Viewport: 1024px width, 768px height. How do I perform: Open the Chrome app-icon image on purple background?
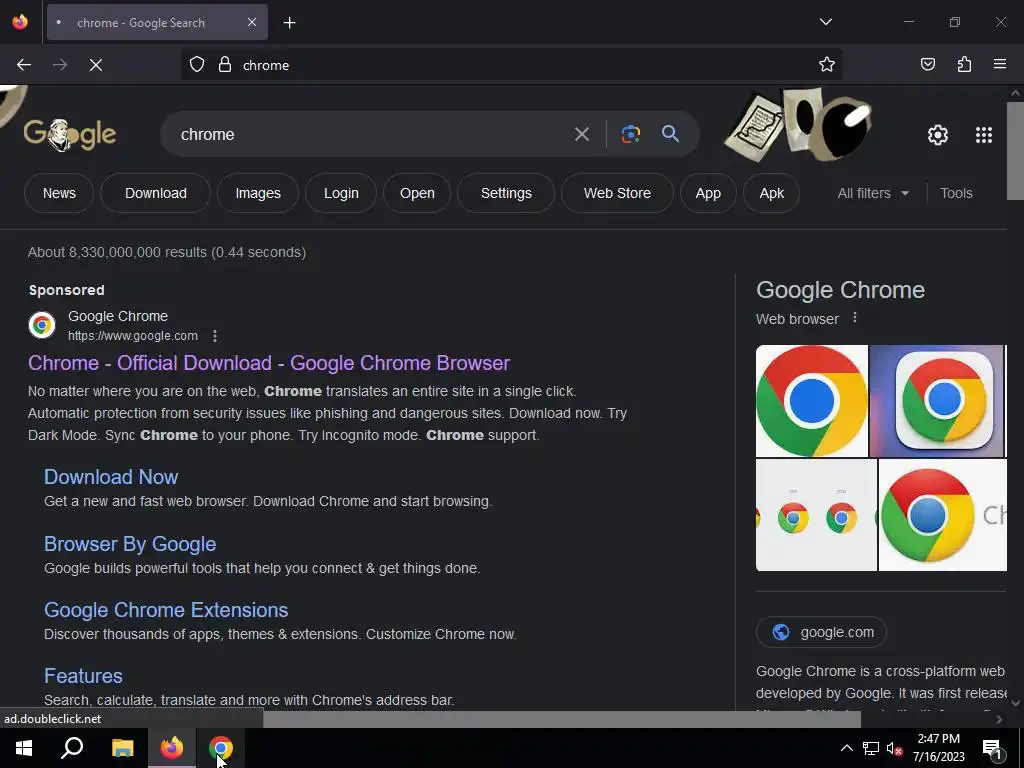(x=936, y=401)
